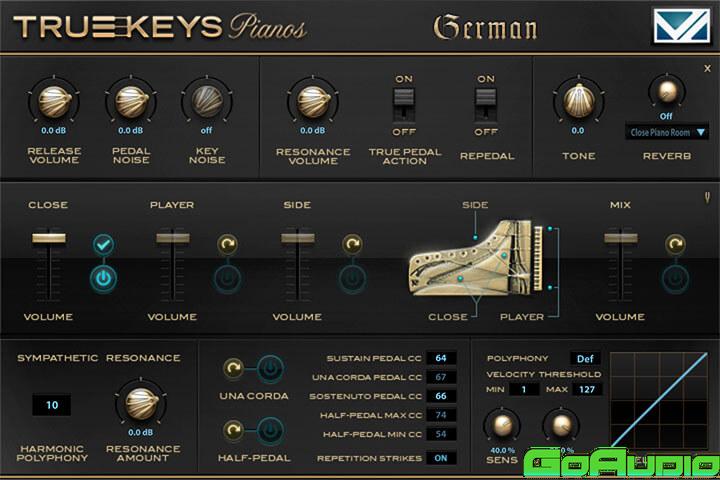Click the Tone 0.0 value readout
This screenshot has width=720, height=480.
[578, 130]
